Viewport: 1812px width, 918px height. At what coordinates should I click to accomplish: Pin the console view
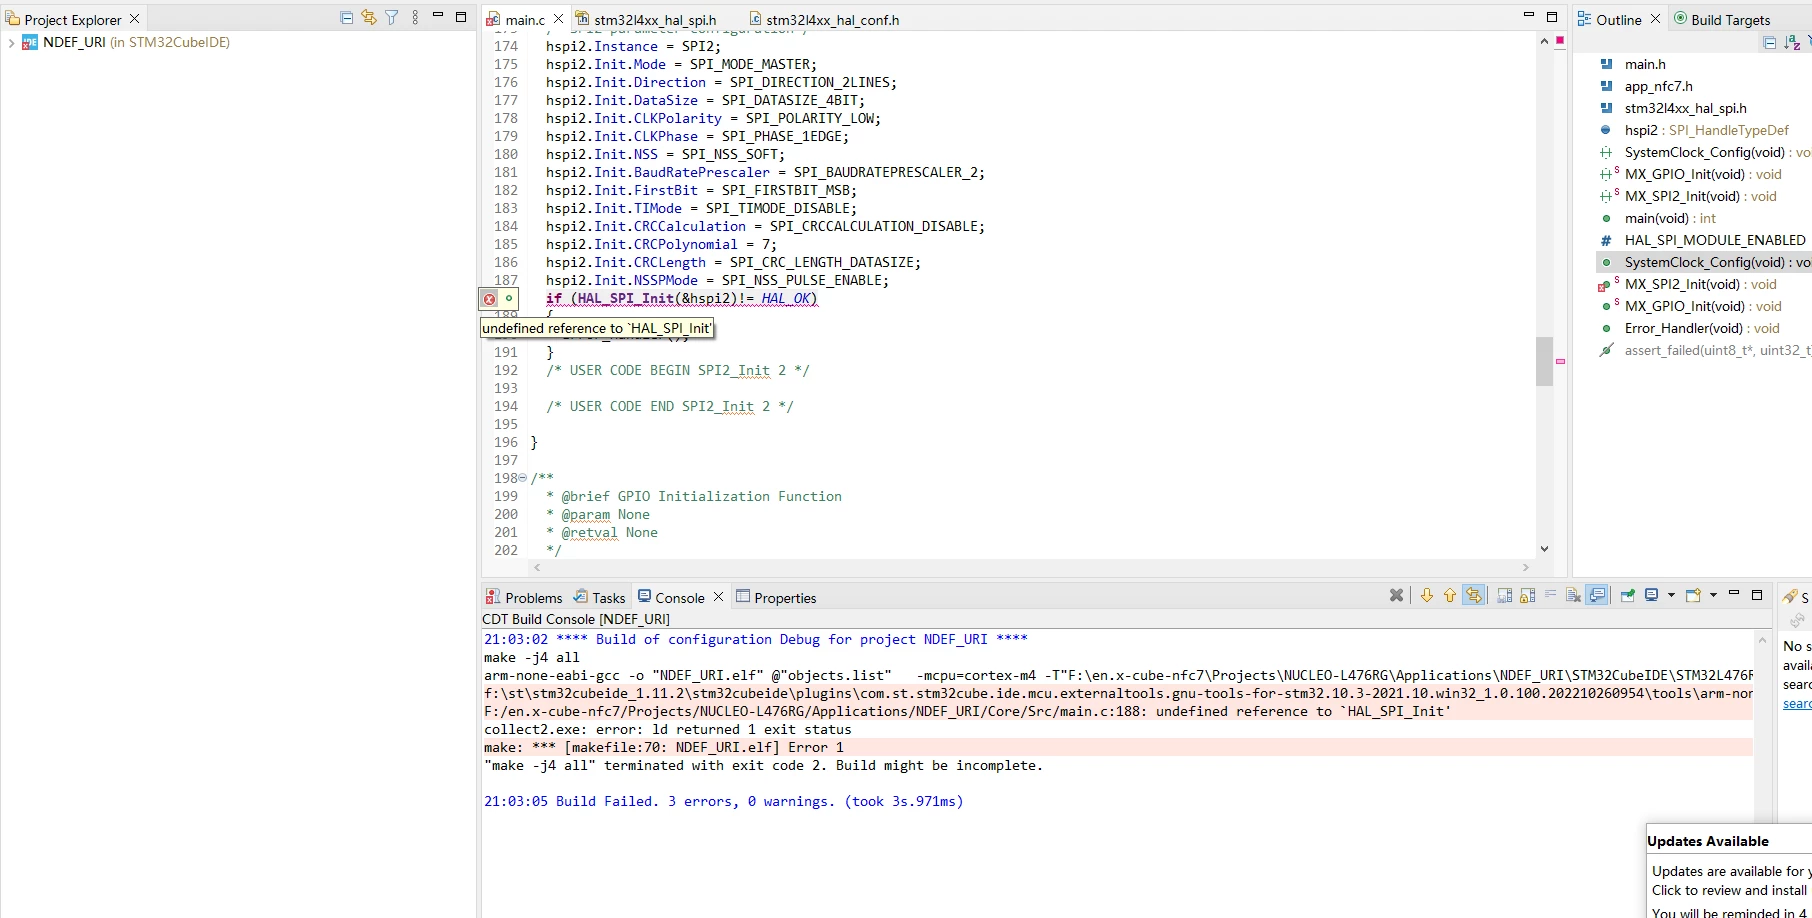pos(1627,595)
